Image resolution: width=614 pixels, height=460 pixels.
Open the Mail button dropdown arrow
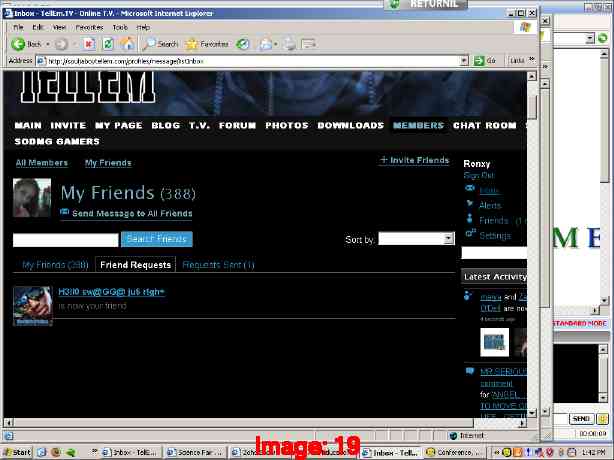pos(276,44)
